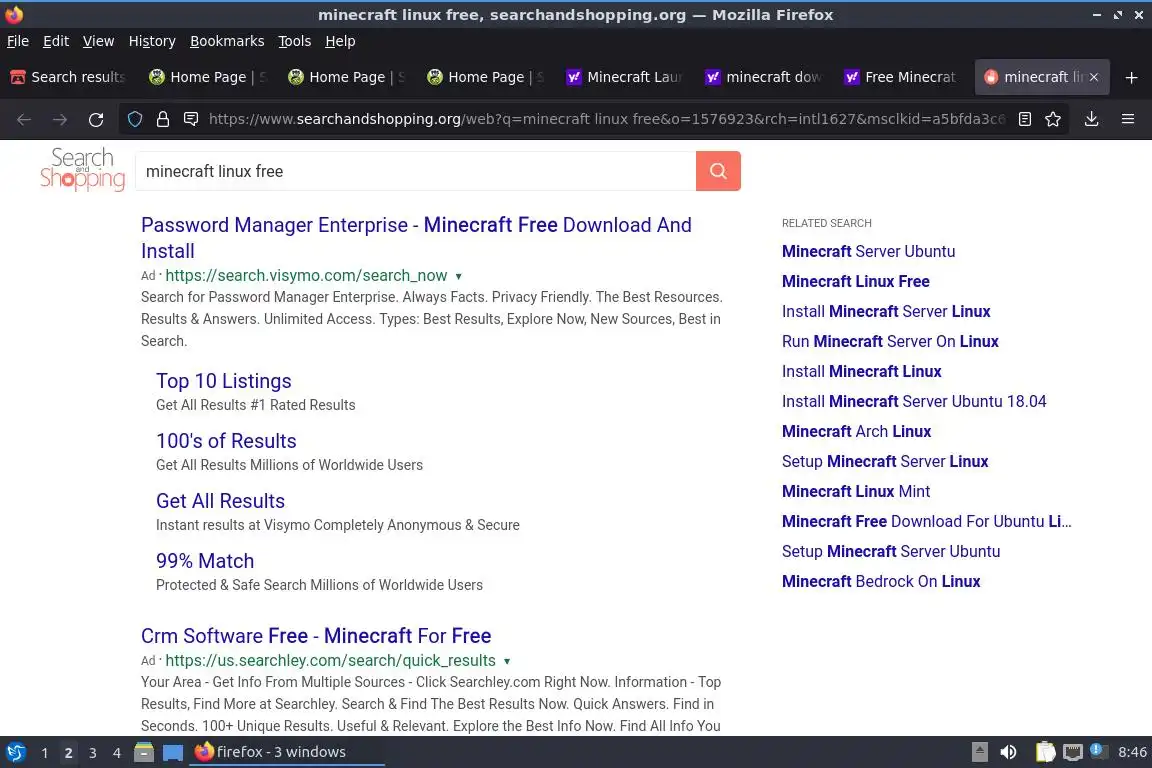Viewport: 1152px width, 768px height.
Task: Show desktop via blue taskbar icon
Action: (x=173, y=753)
